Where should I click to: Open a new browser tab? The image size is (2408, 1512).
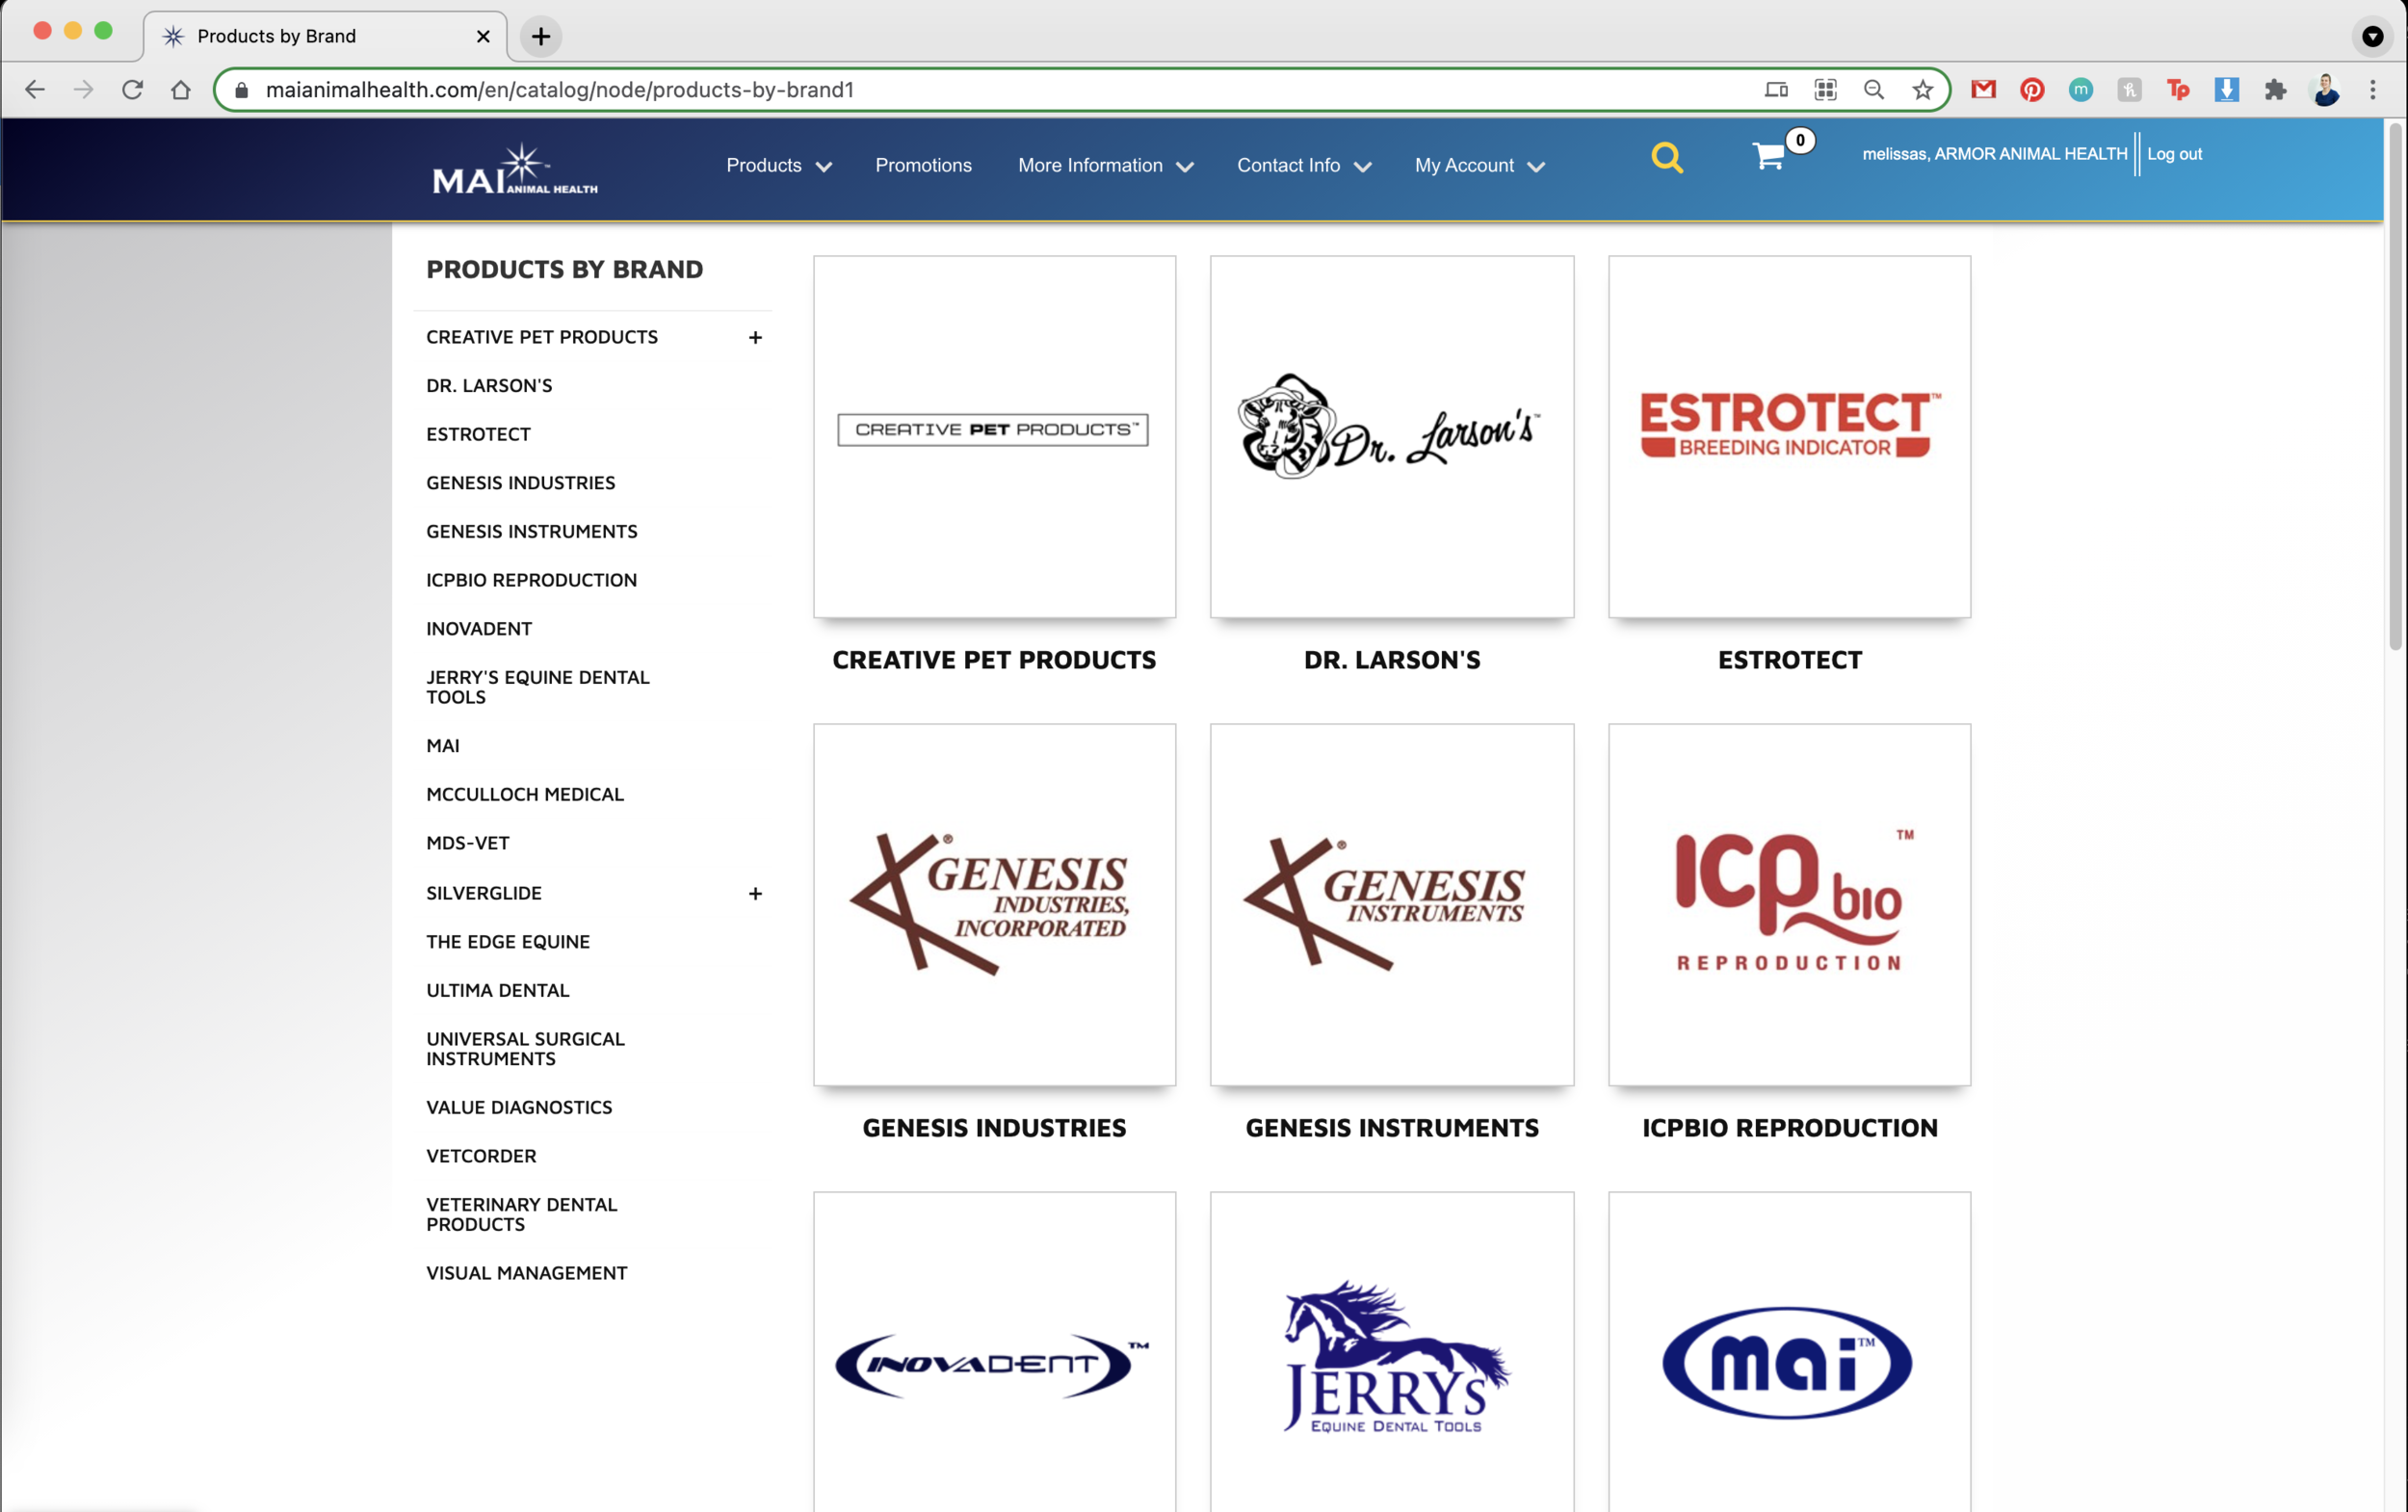[x=541, y=37]
